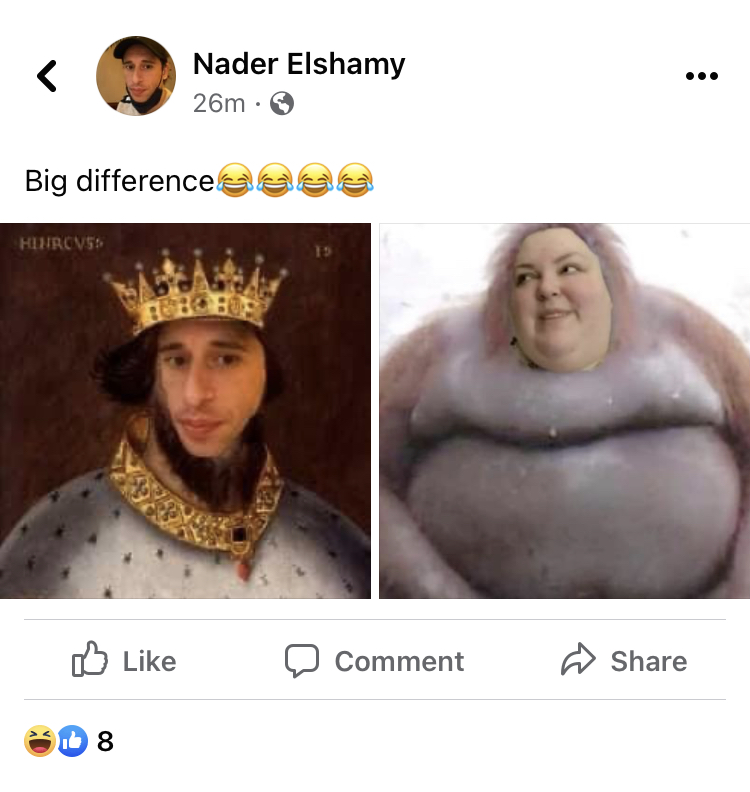Viewport: 750px width, 792px height.
Task: Open the crowned king portrait image
Action: click(185, 411)
